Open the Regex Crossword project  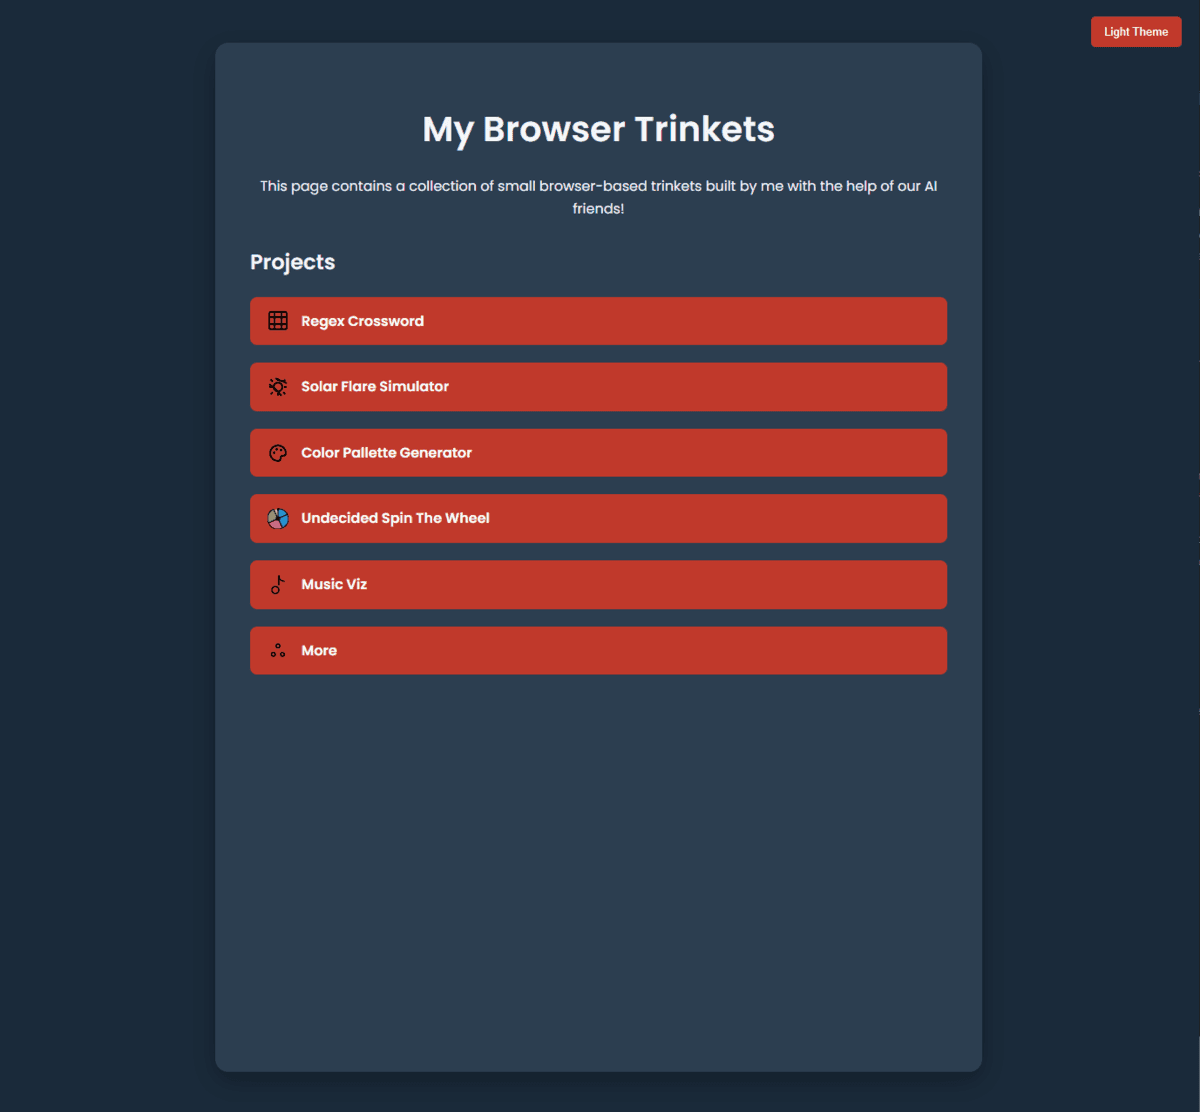(x=362, y=321)
